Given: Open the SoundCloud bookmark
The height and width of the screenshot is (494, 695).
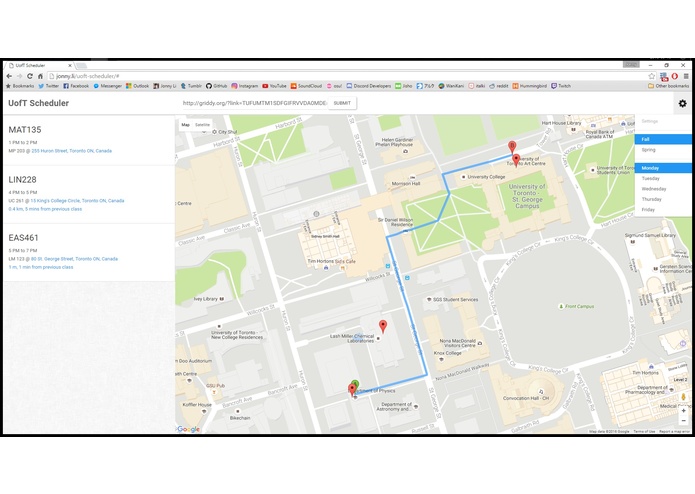Looking at the screenshot, I should [306, 86].
